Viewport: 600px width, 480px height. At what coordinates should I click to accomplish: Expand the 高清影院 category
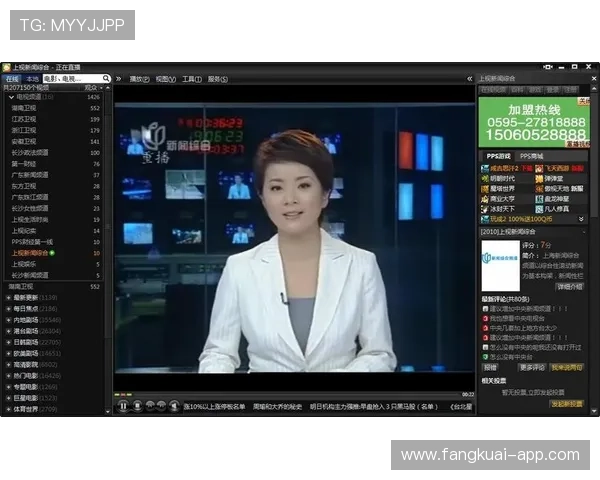point(8,364)
